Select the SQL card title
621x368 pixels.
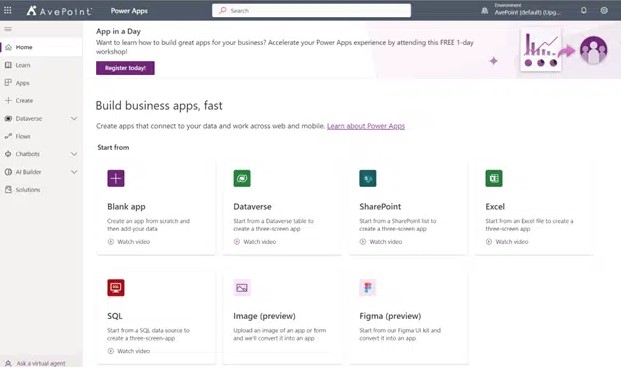point(115,316)
